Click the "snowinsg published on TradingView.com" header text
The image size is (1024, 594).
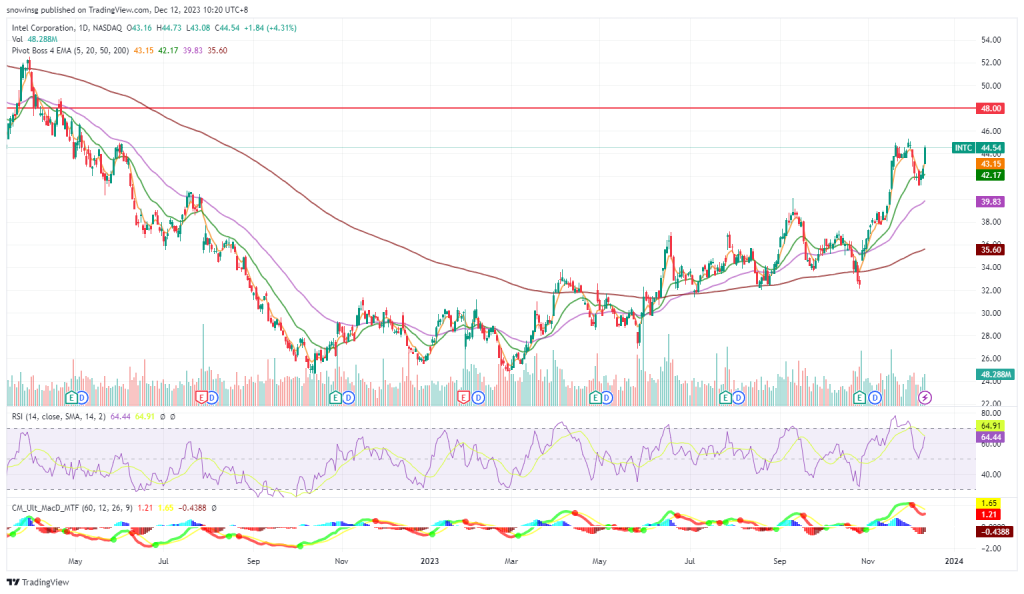coord(78,10)
